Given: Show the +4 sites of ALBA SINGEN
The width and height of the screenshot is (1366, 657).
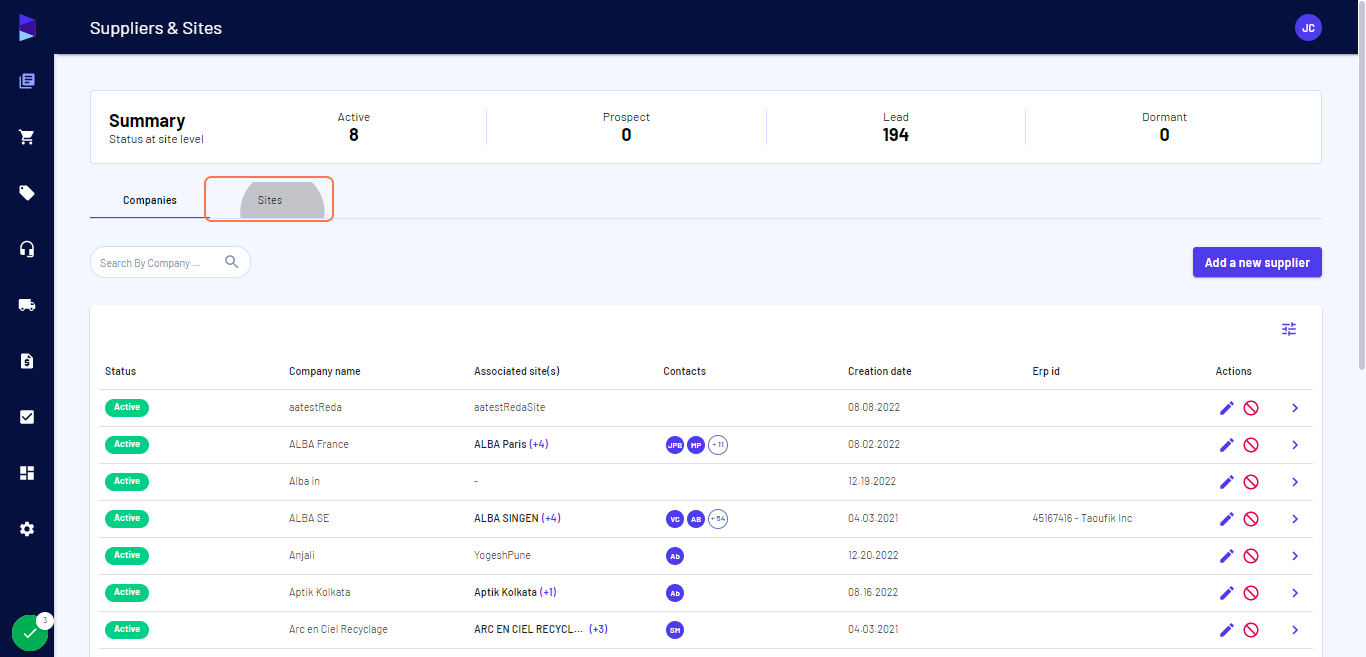Looking at the screenshot, I should 551,518.
